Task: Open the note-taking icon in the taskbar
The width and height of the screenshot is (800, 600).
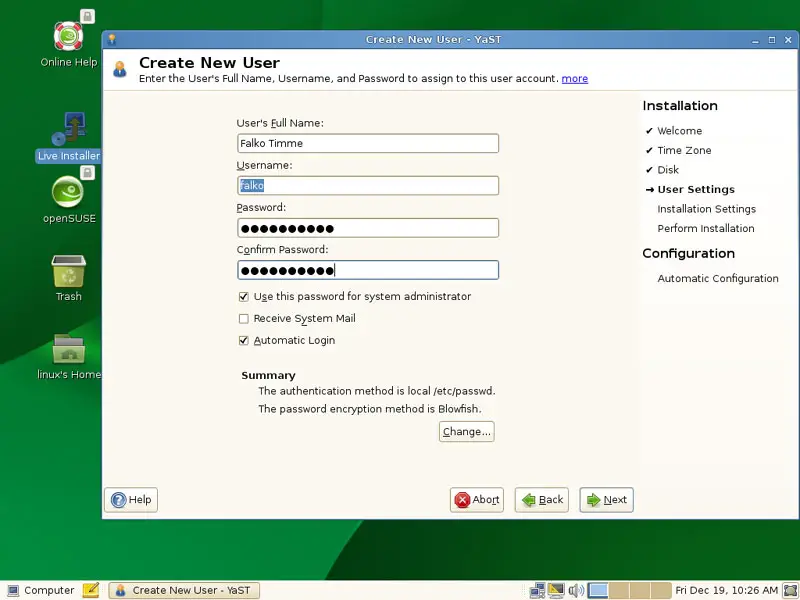Action: pyautogui.click(x=91, y=590)
